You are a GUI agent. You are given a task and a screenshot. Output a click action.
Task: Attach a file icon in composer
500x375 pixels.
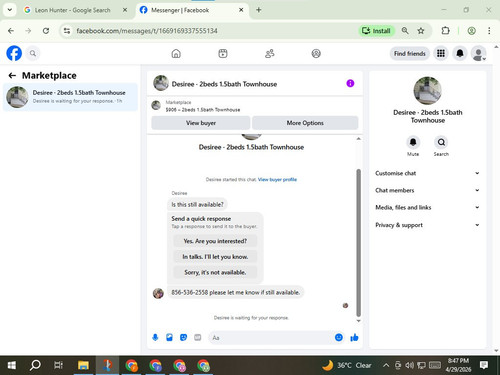pos(169,338)
